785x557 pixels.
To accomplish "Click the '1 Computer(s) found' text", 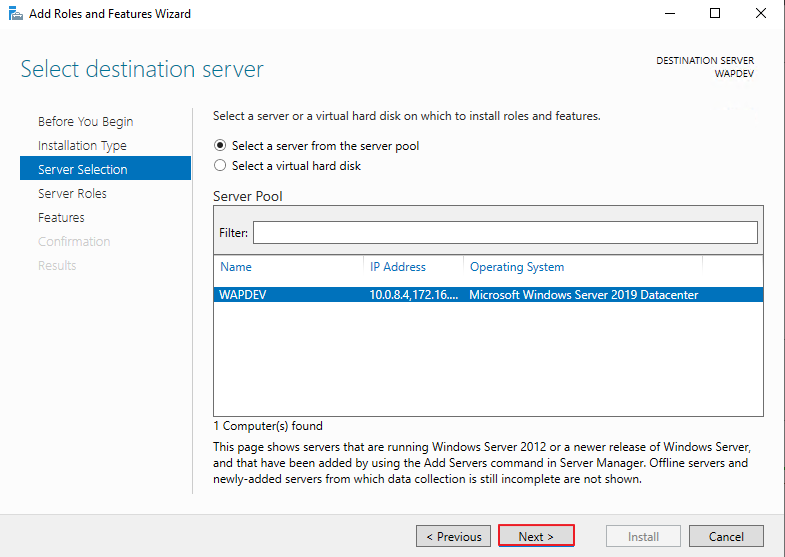I will (268, 426).
